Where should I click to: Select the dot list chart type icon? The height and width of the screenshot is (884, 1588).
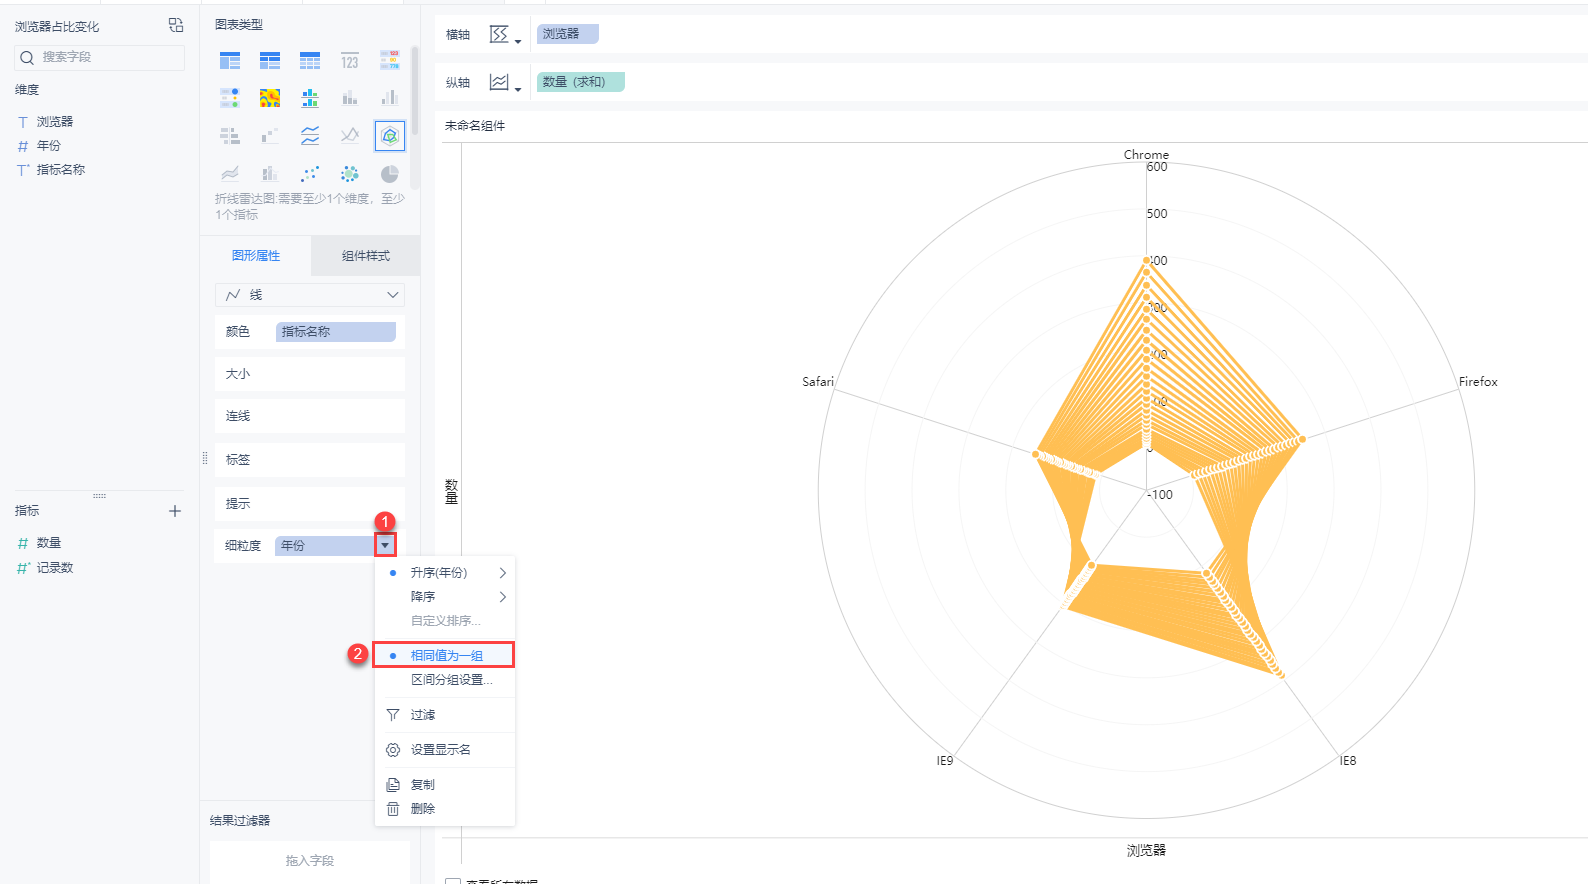(x=230, y=98)
